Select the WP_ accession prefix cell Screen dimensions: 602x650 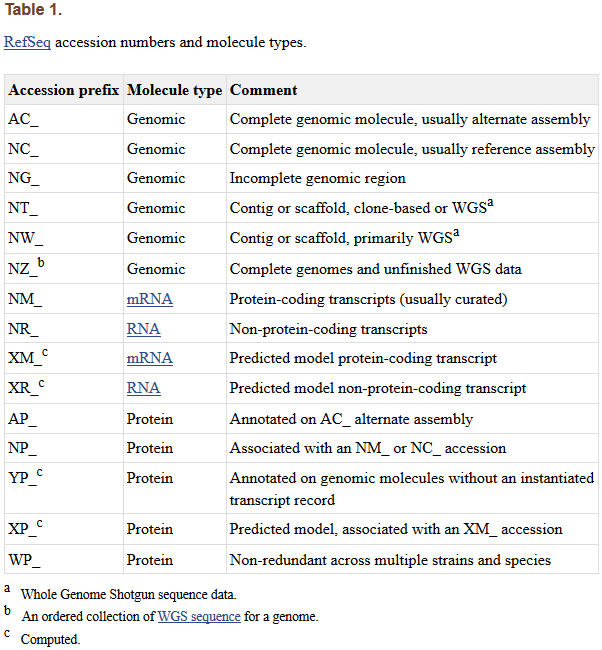click(x=24, y=560)
